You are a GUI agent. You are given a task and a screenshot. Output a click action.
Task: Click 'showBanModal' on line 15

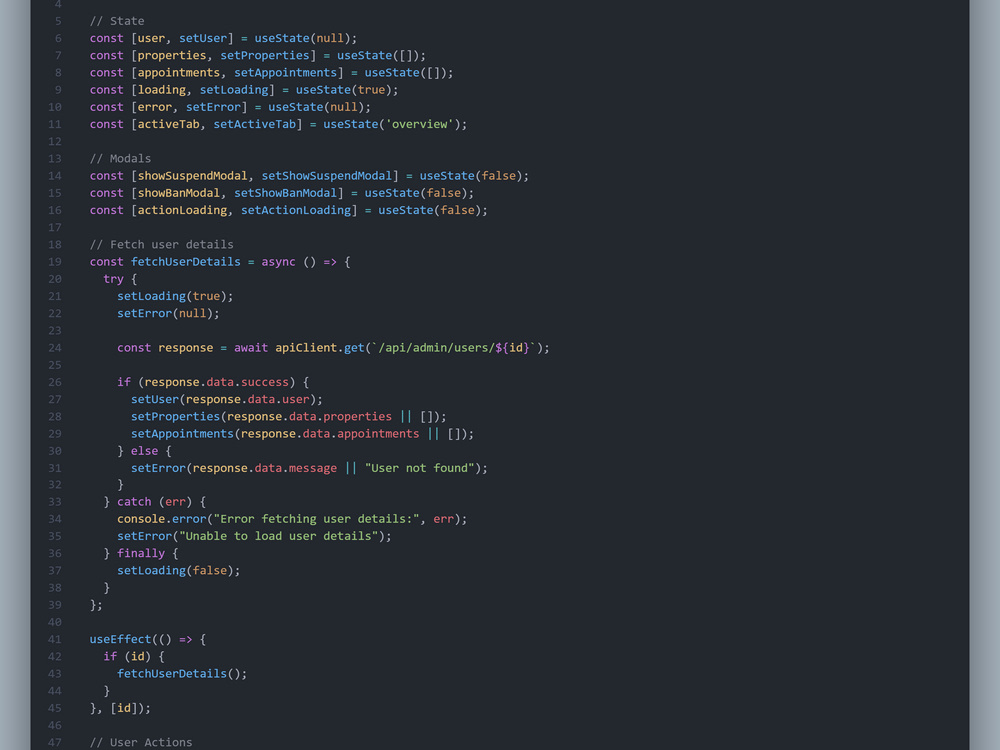(179, 193)
